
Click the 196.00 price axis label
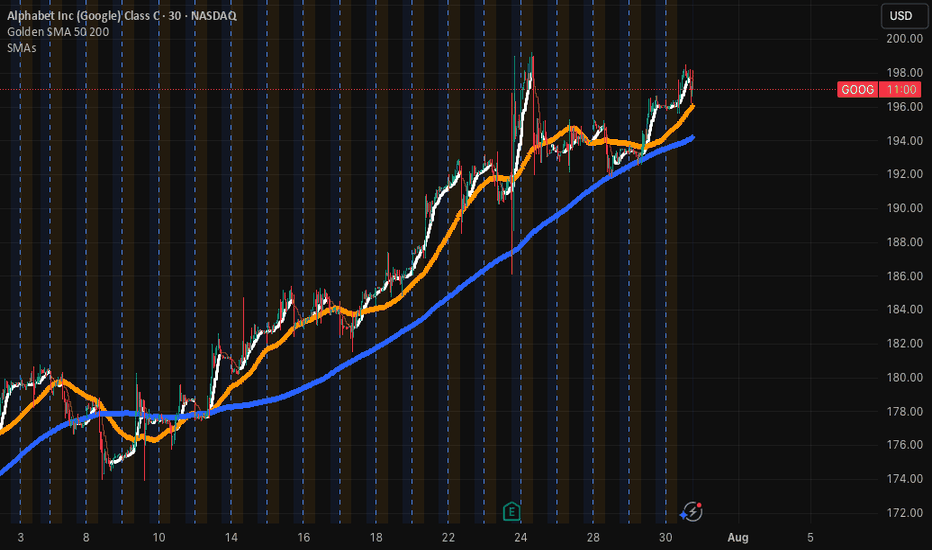(x=904, y=106)
